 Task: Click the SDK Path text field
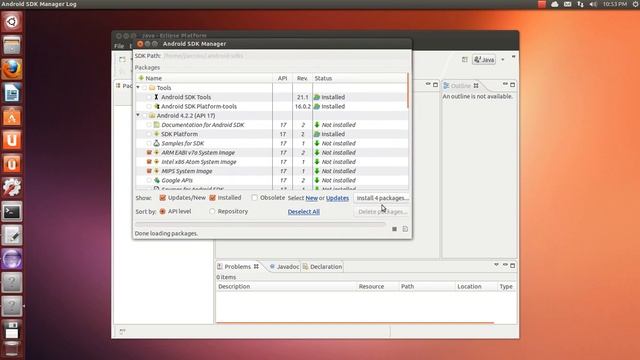(x=286, y=56)
